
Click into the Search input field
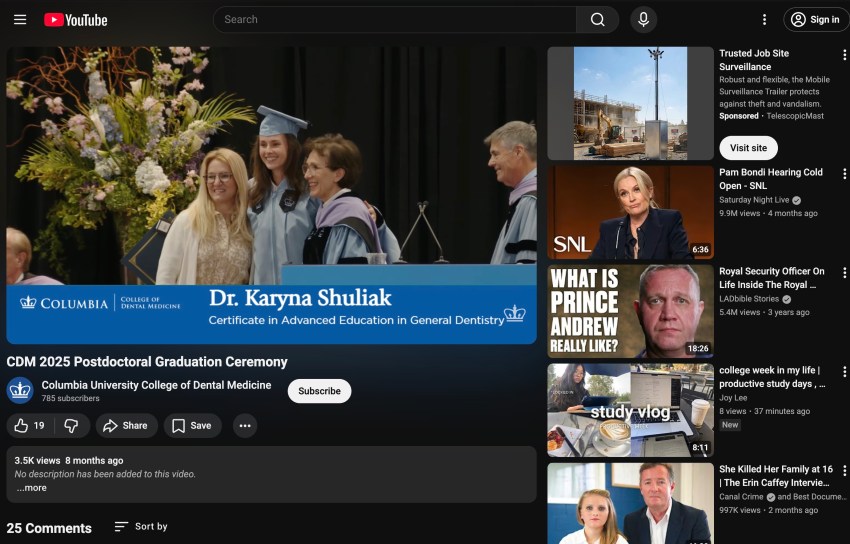[x=395, y=20]
